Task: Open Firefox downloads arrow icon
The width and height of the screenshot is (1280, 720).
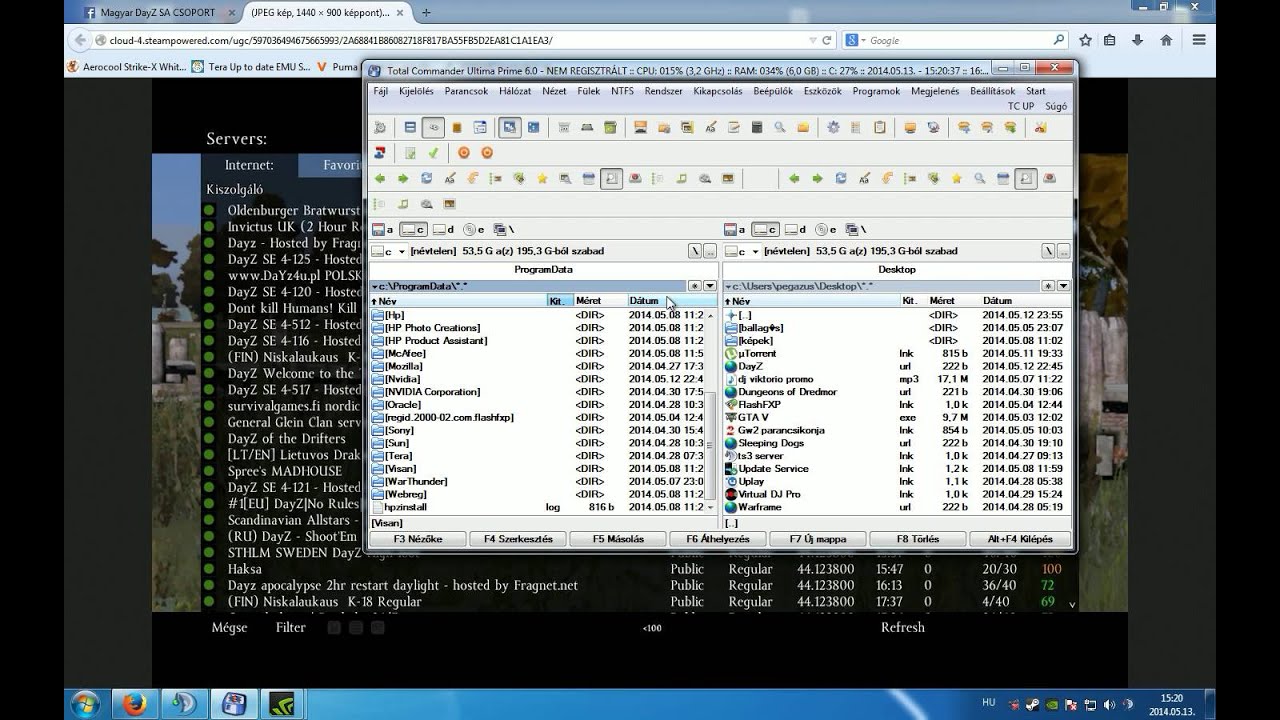Action: pos(1138,40)
